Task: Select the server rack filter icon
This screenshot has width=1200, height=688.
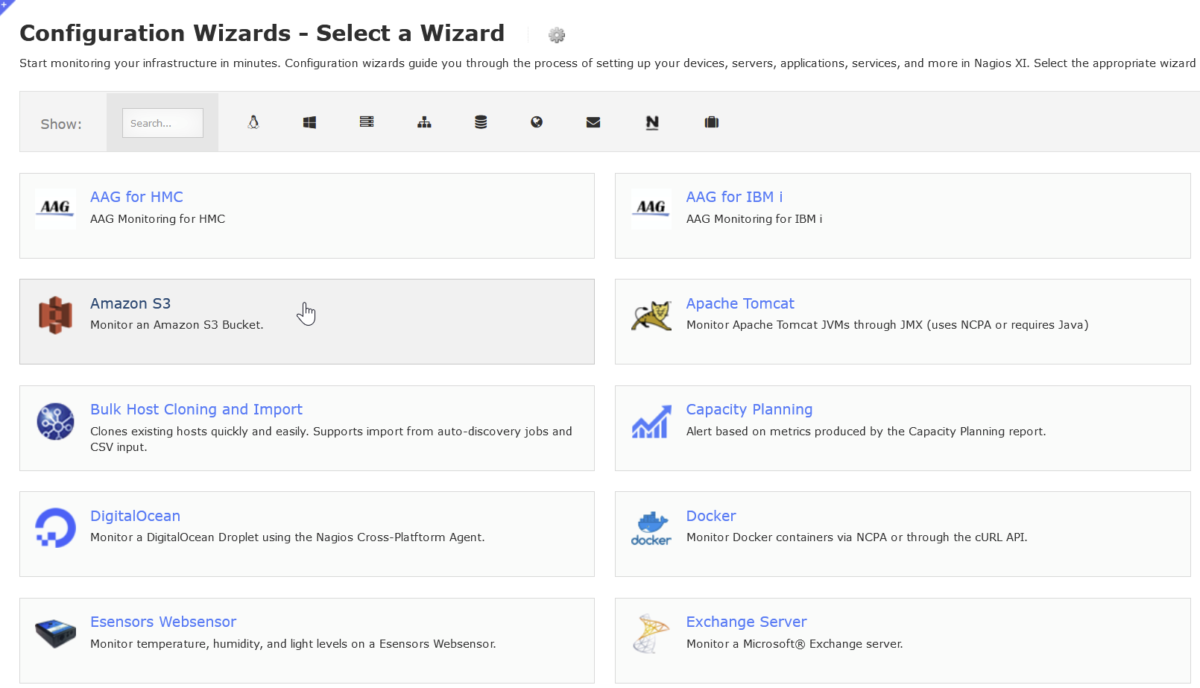Action: pyautogui.click(x=366, y=122)
